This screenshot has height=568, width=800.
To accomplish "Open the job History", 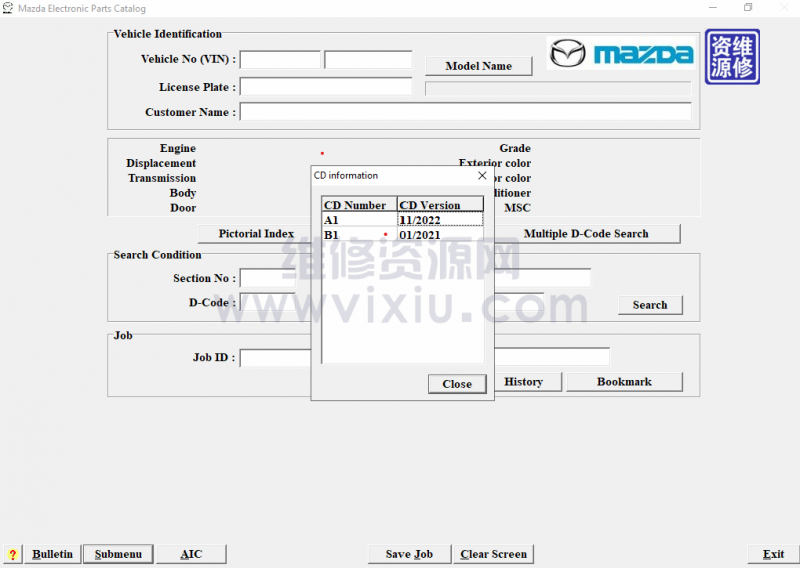I will pyautogui.click(x=524, y=382).
